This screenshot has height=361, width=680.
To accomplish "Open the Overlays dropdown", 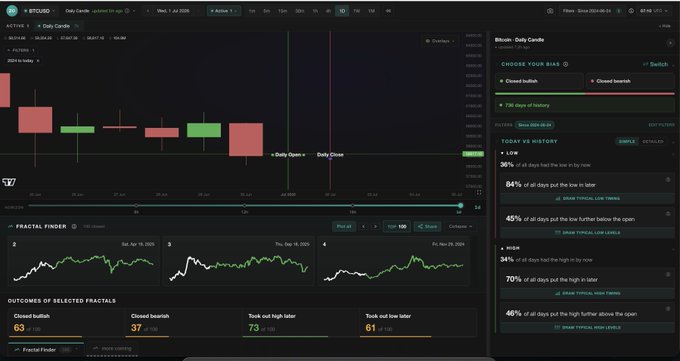I will [x=440, y=41].
